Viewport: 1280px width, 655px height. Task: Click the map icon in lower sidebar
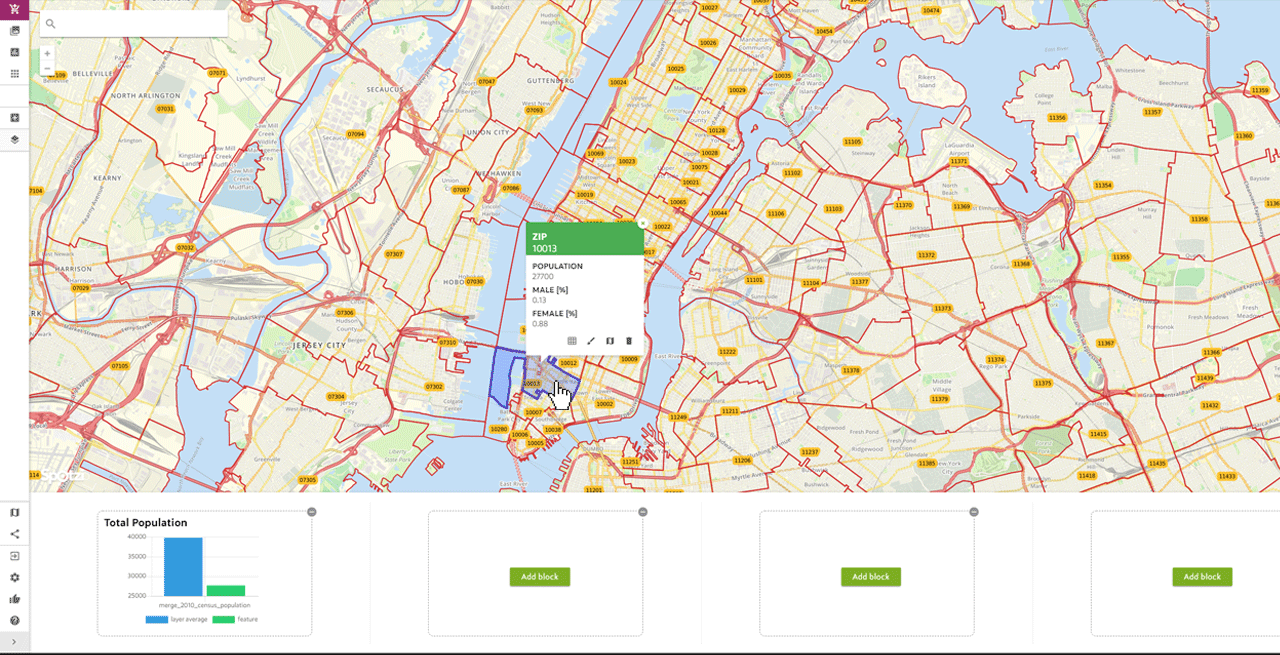tap(15, 512)
